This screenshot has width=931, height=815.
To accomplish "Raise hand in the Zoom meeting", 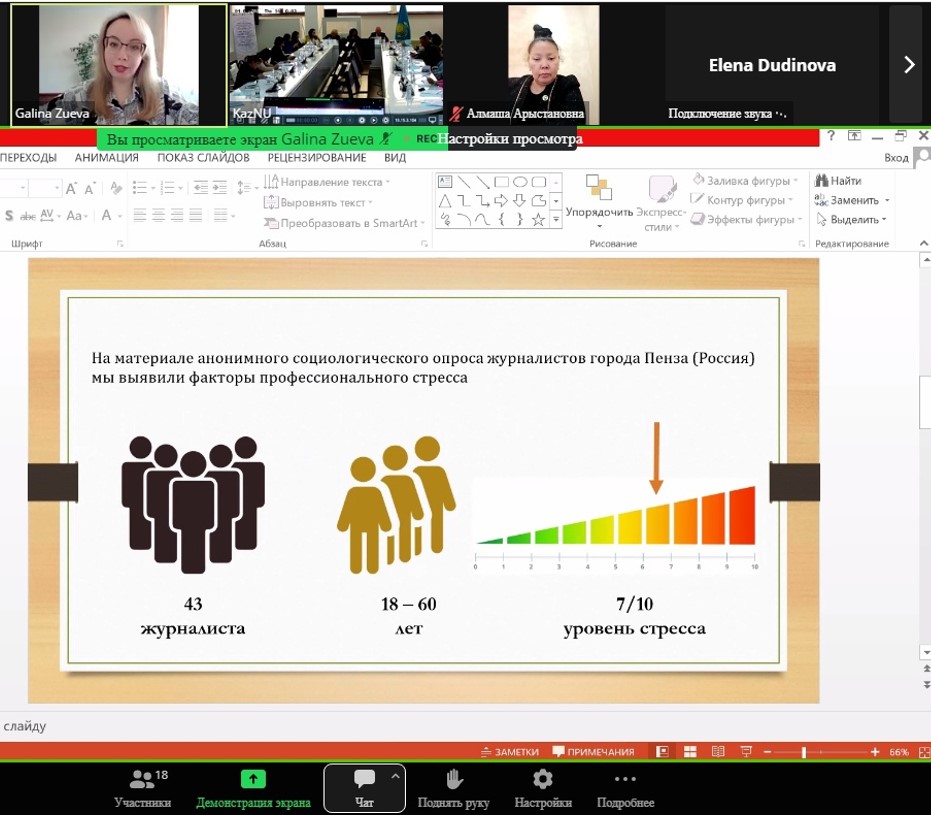I will 453,786.
